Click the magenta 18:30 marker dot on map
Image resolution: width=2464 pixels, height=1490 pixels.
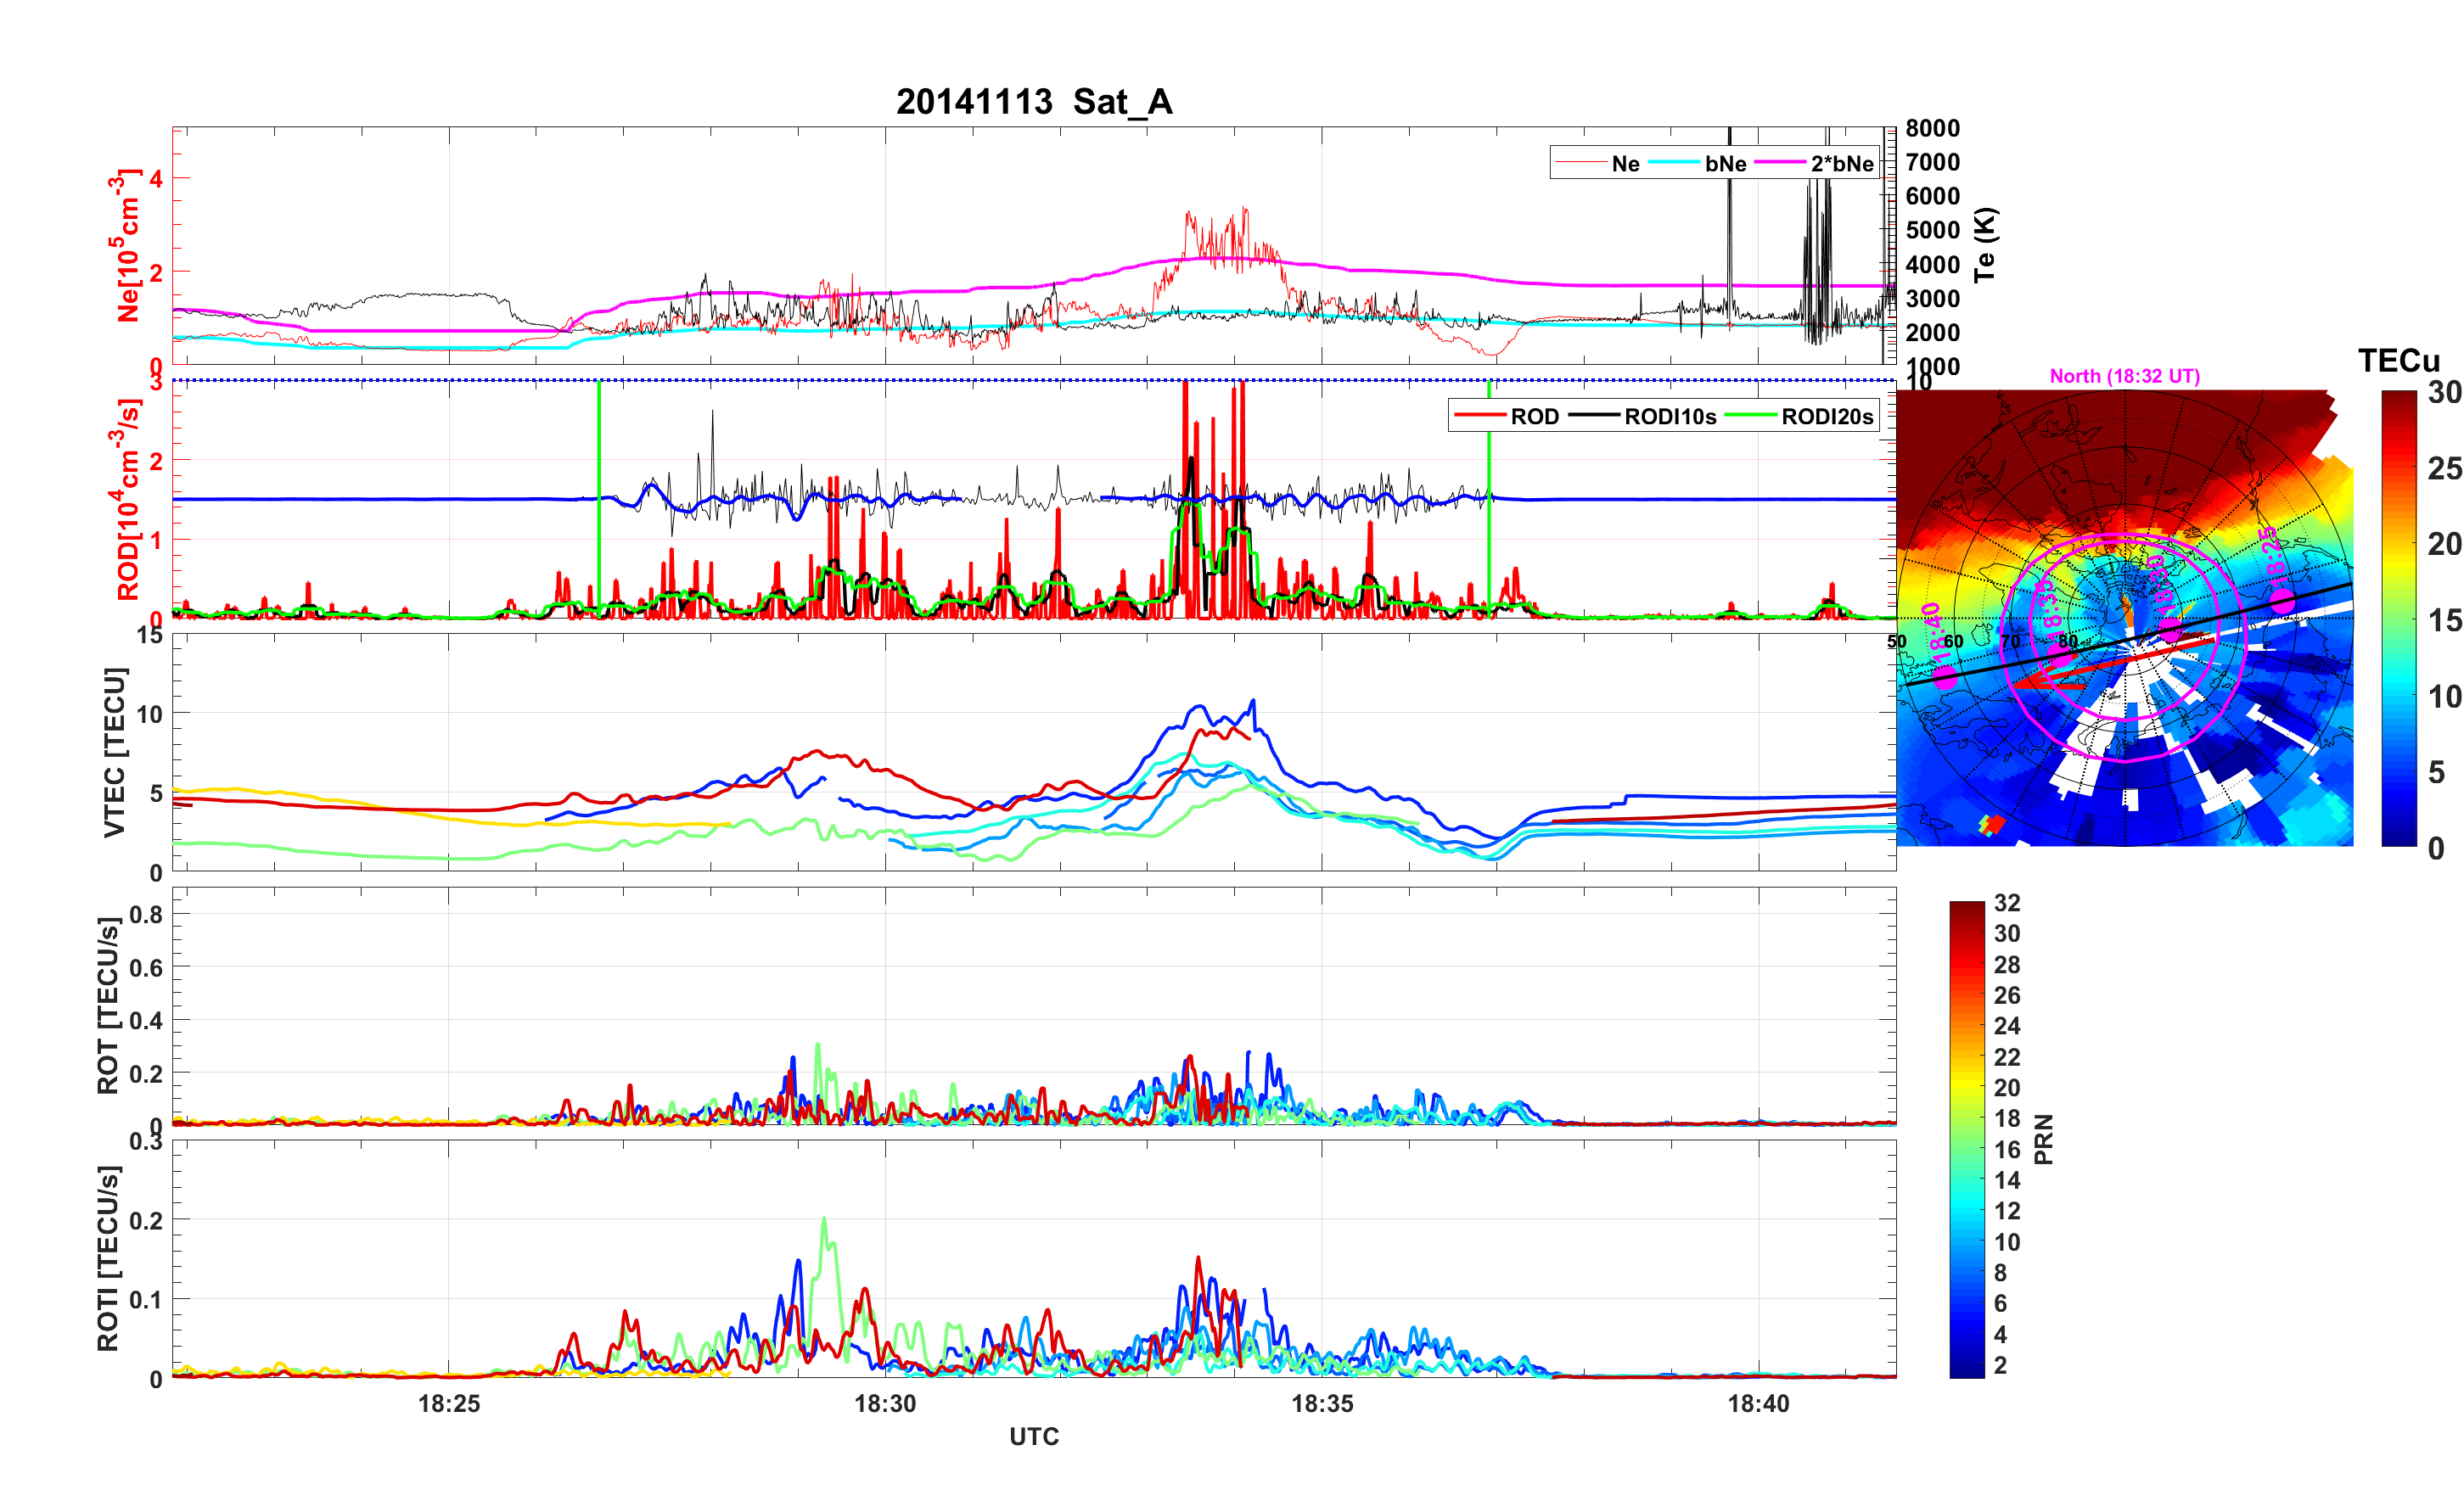click(2170, 629)
